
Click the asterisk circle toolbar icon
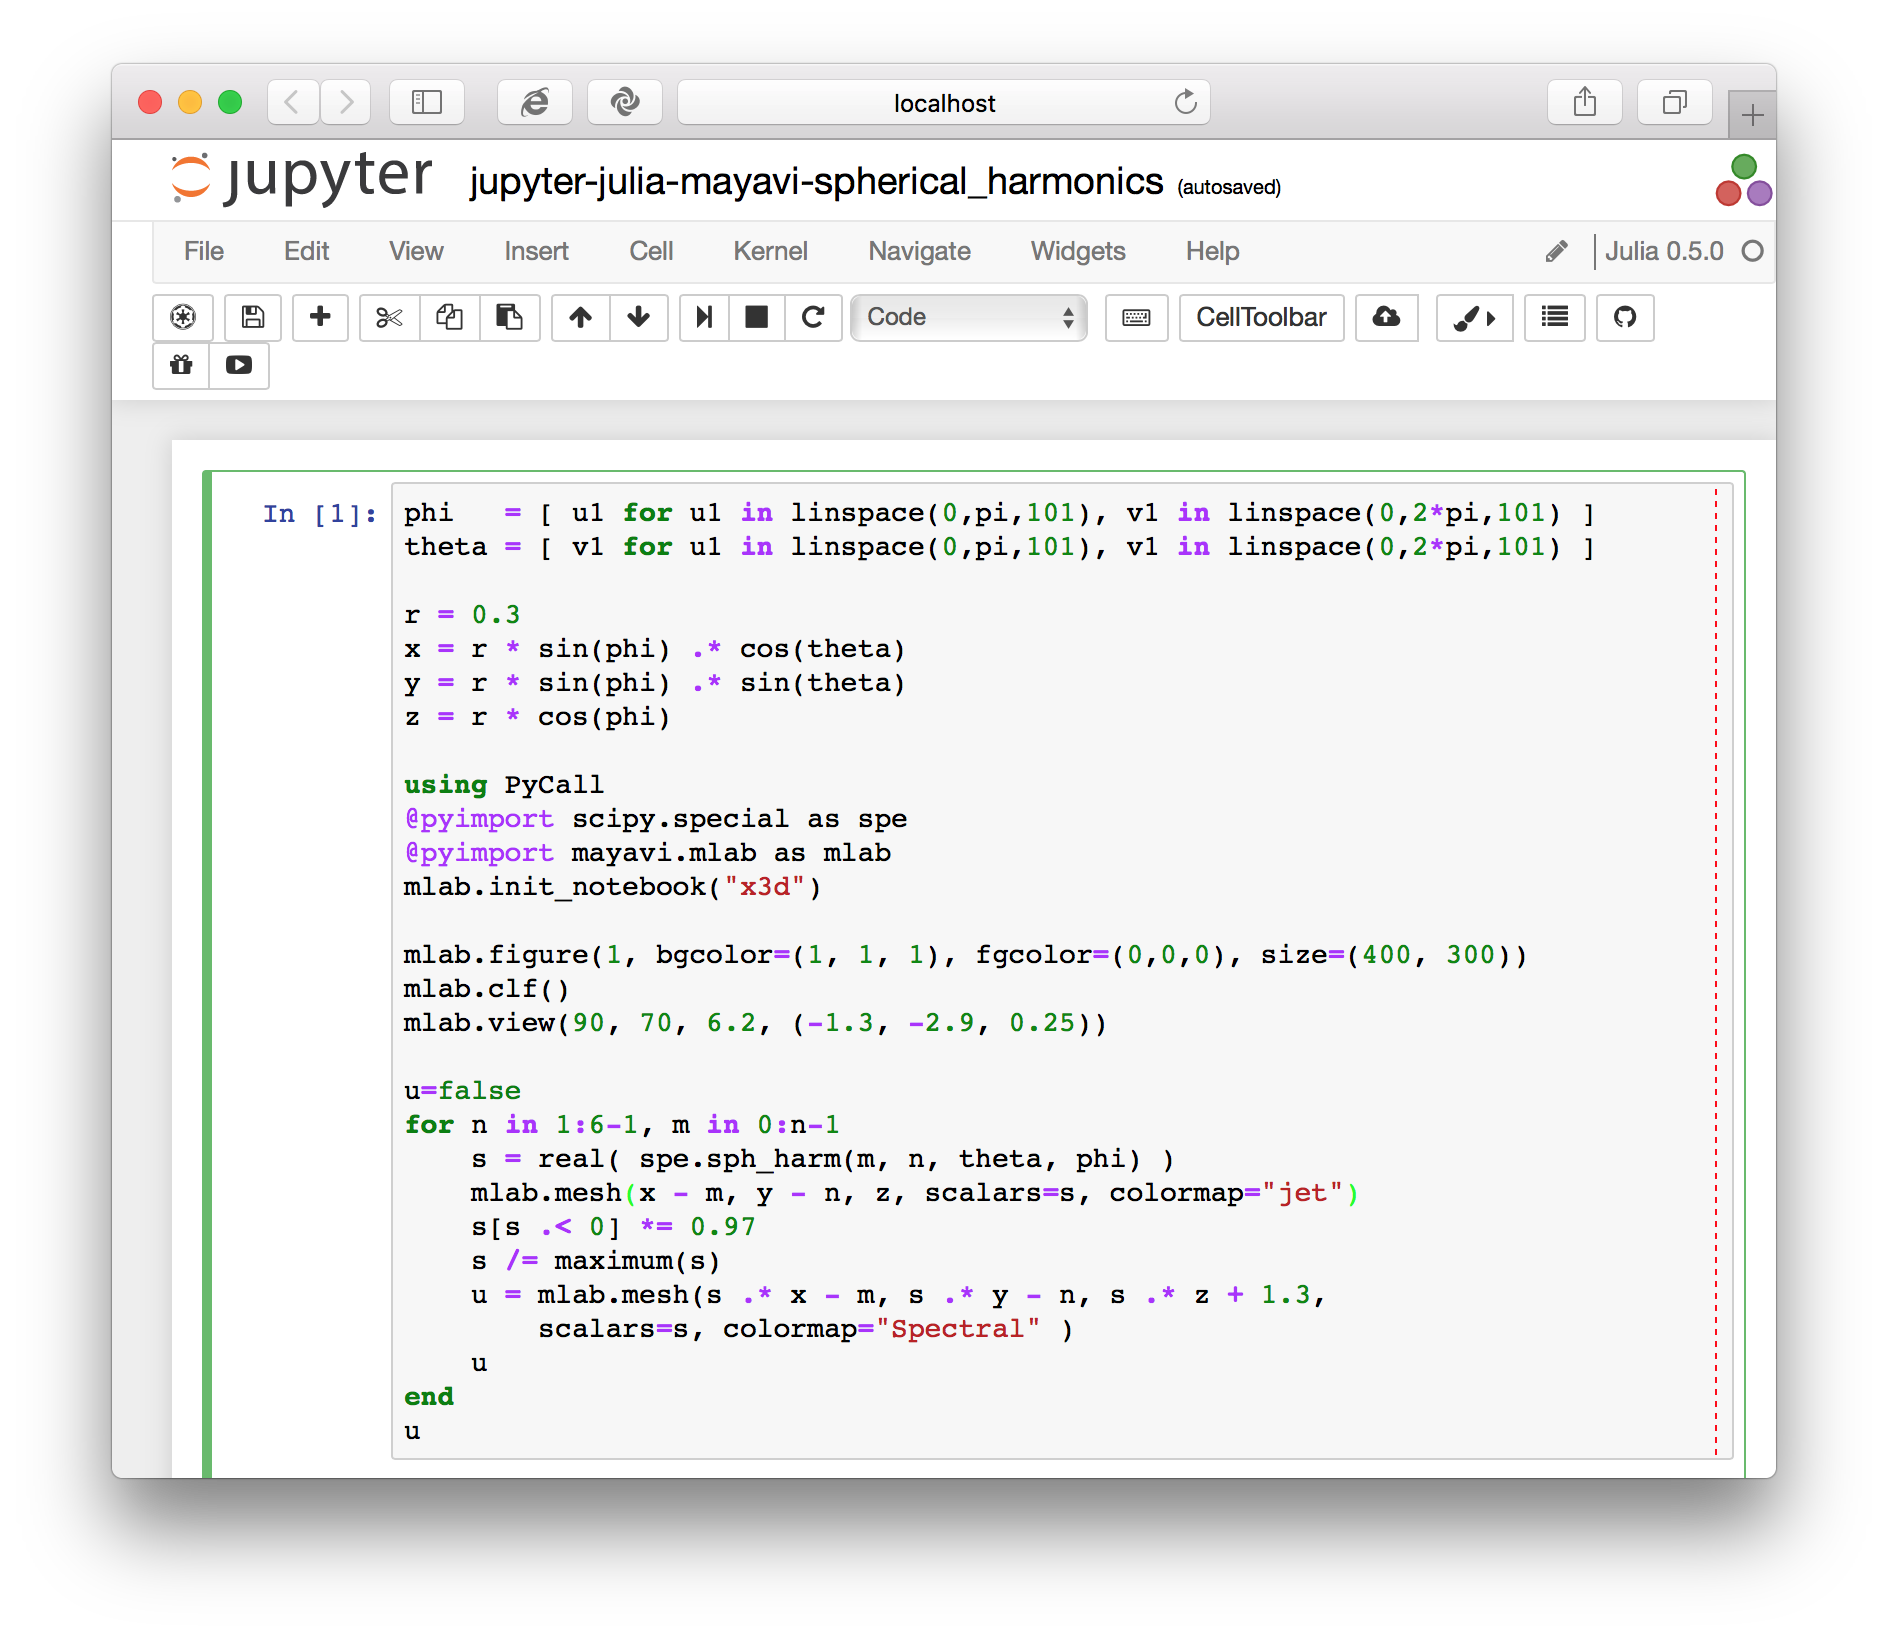(x=183, y=317)
